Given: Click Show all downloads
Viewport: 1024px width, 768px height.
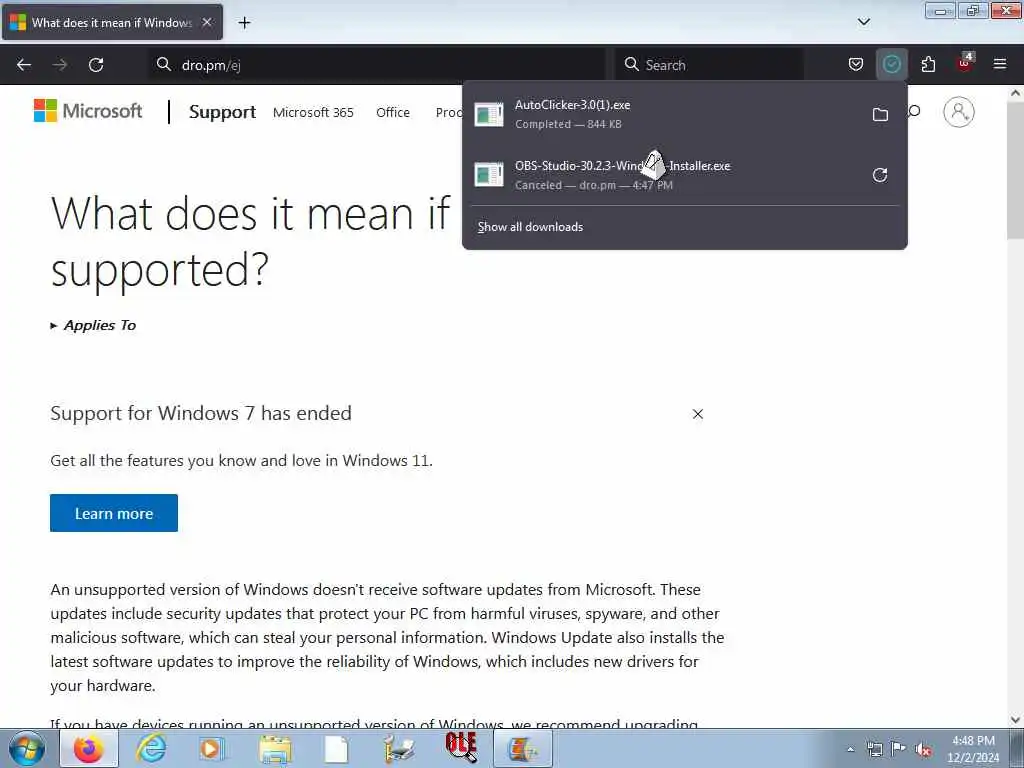Looking at the screenshot, I should pos(530,227).
